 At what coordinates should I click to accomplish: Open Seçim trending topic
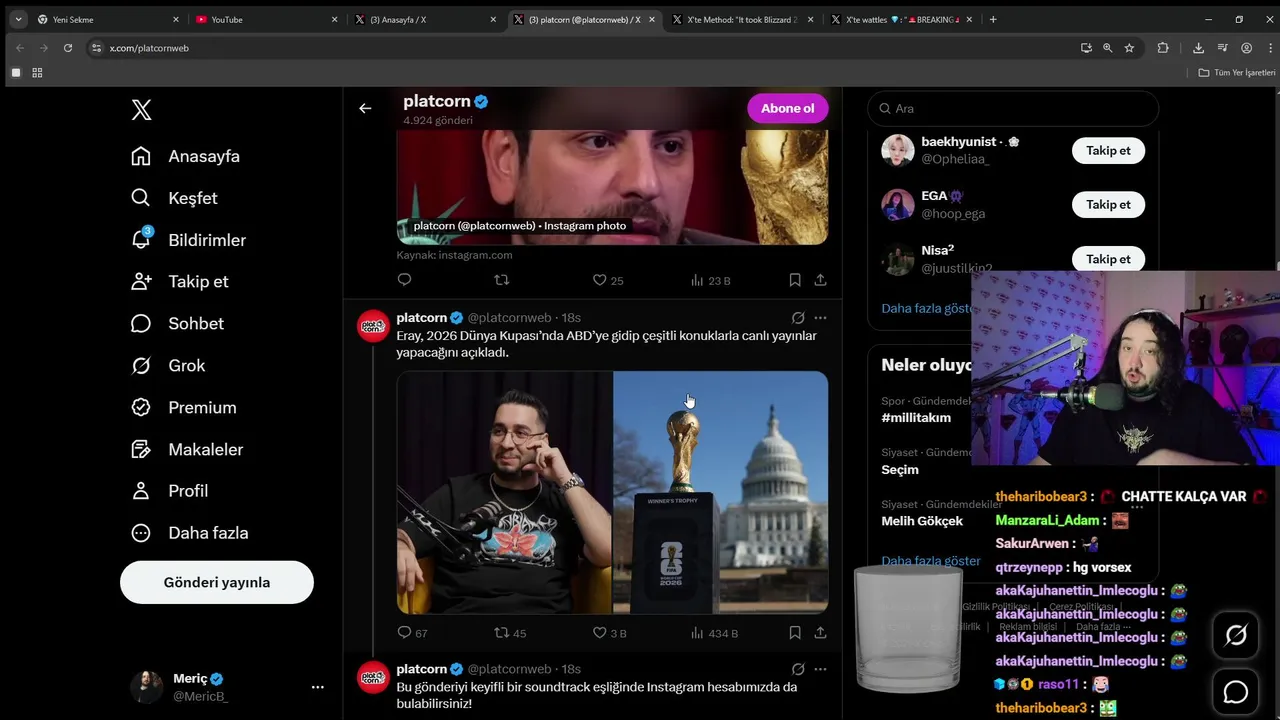(x=900, y=469)
